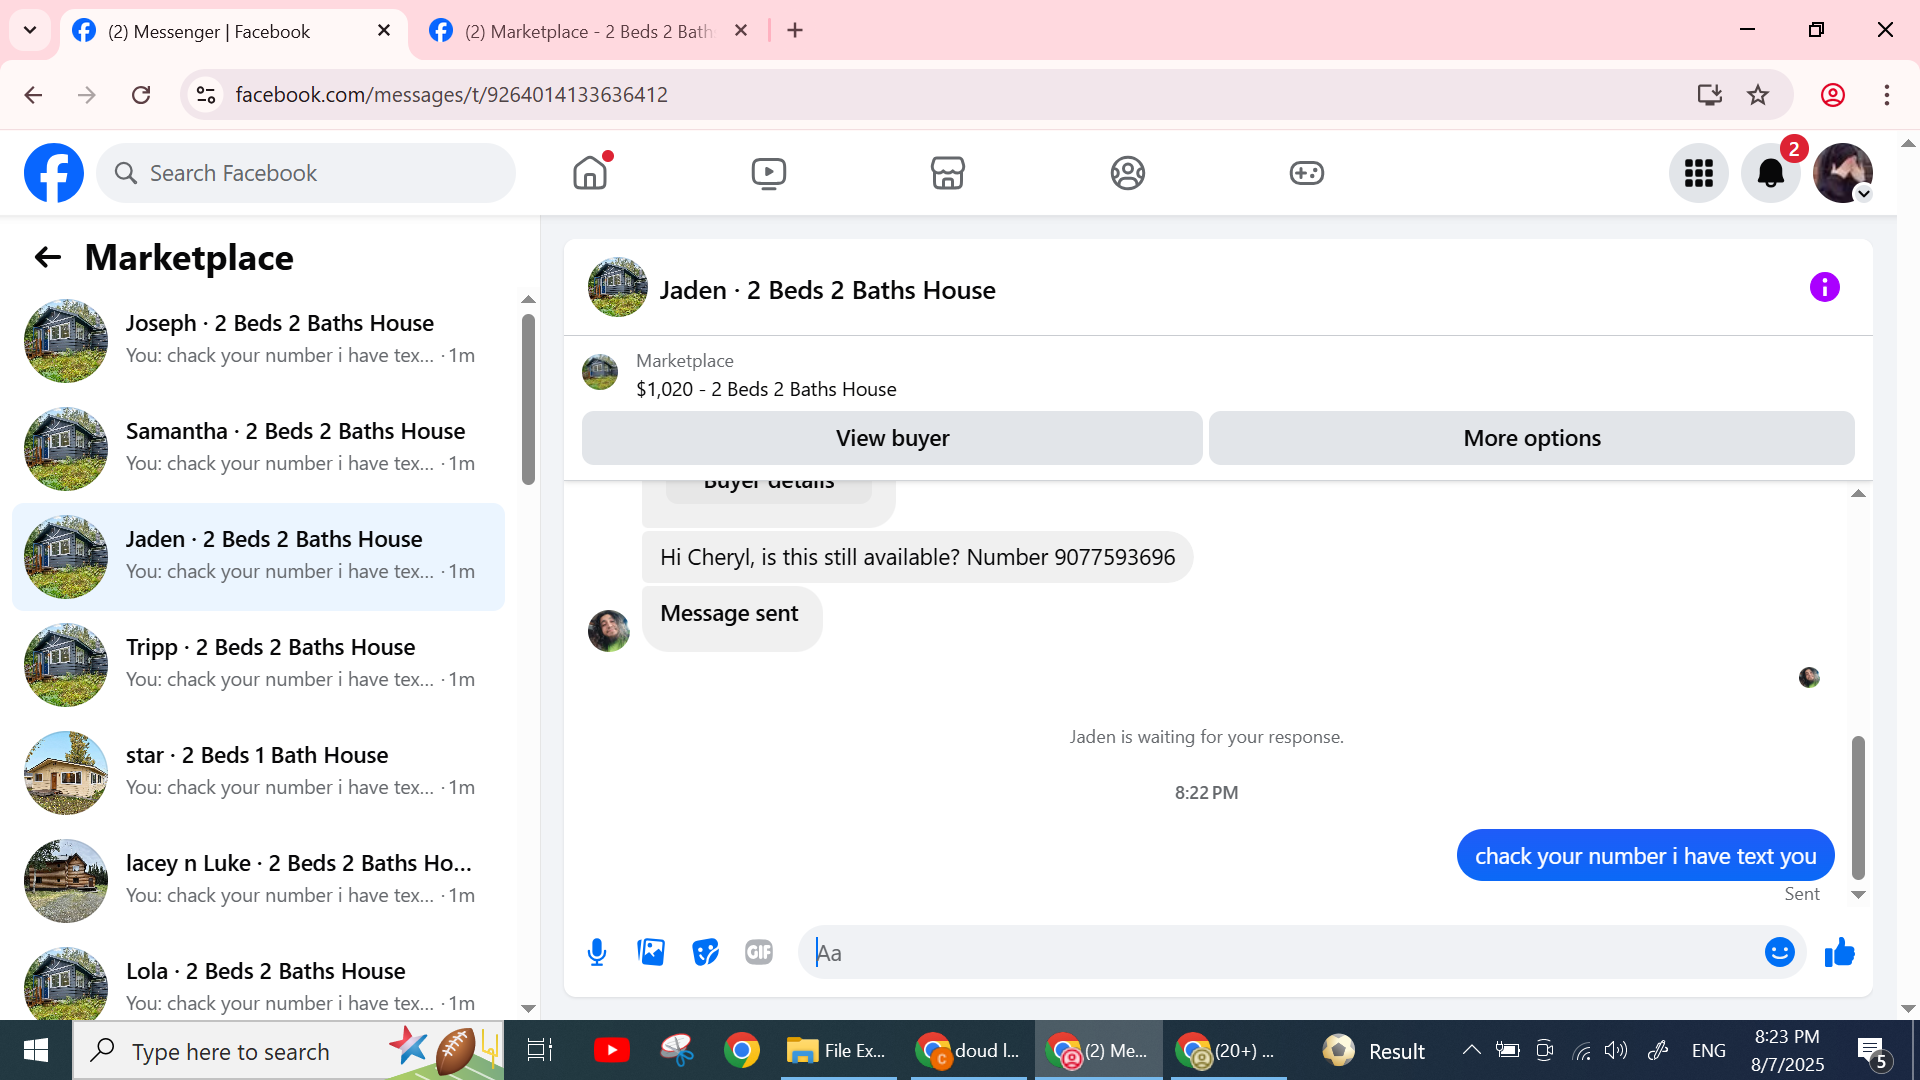
Task: Open the volume control in system tray
Action: click(1616, 1050)
